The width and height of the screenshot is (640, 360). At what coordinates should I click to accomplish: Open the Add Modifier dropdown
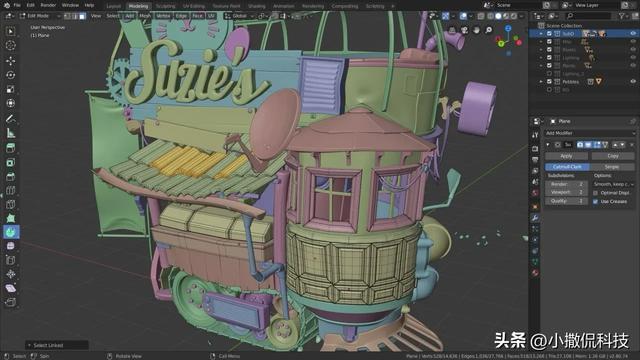click(590, 133)
